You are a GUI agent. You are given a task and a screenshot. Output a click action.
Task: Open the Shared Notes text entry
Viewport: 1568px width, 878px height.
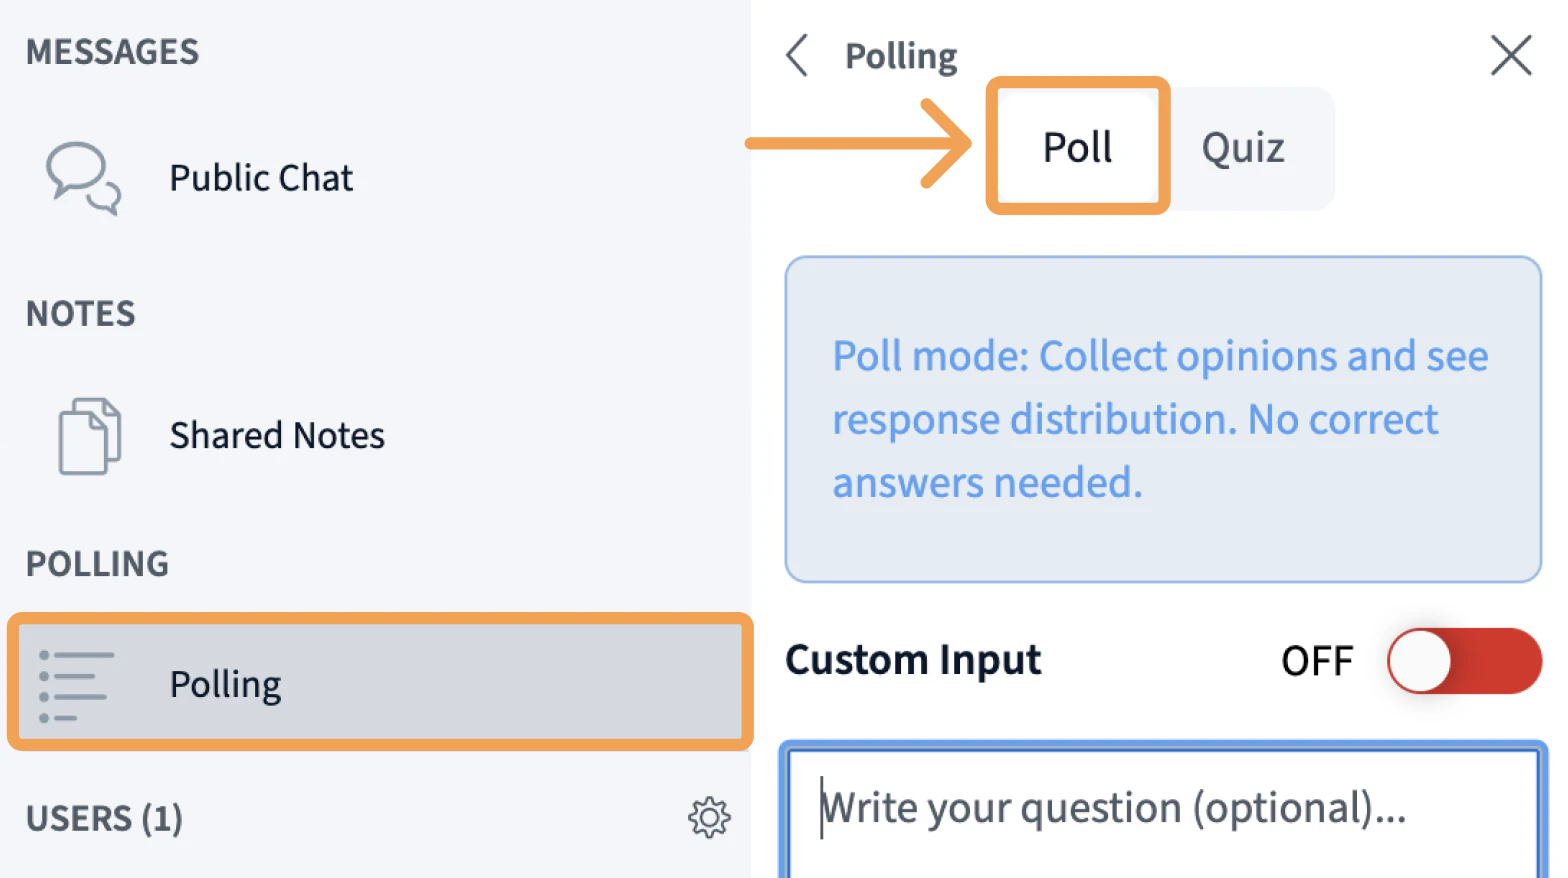pyautogui.click(x=277, y=436)
